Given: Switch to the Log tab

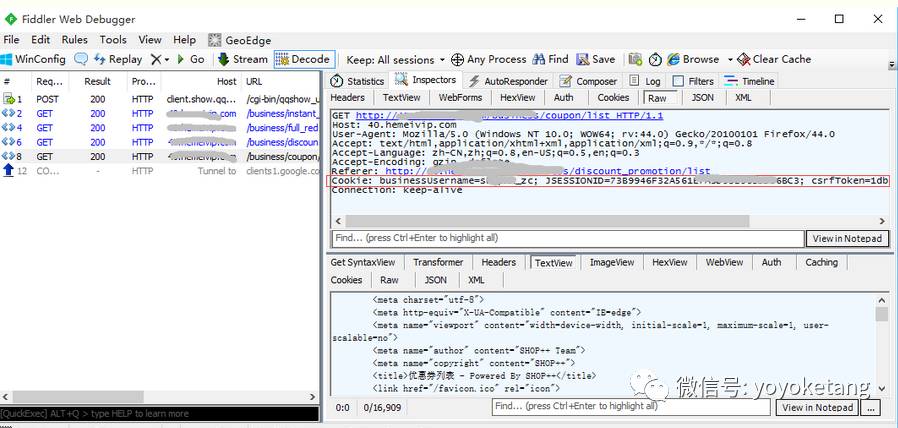Looking at the screenshot, I should point(645,81).
